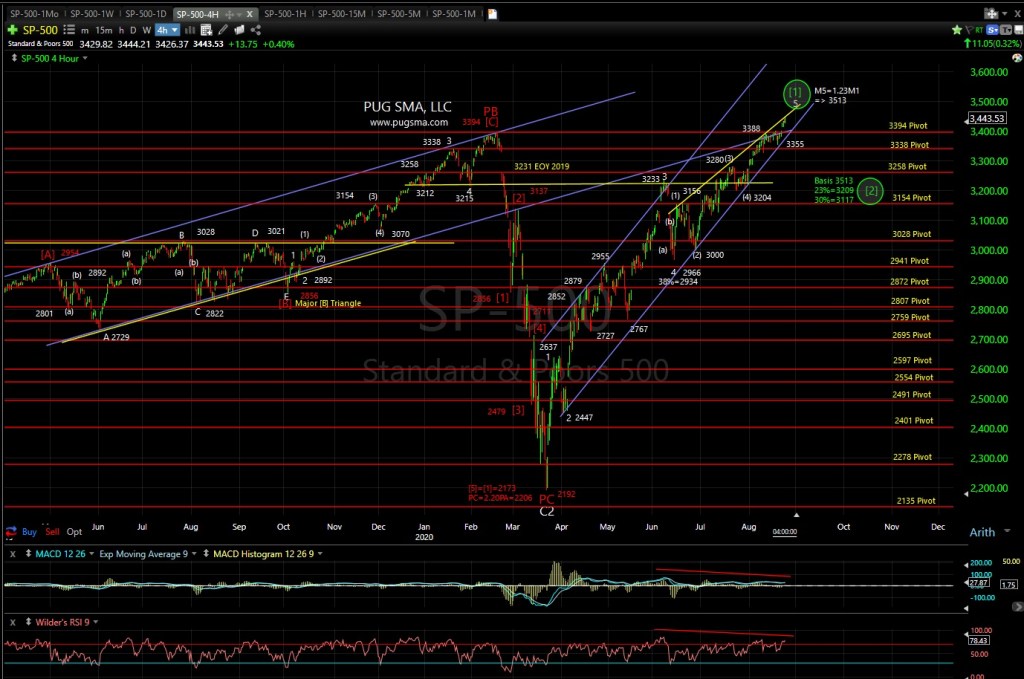Viewport: 1024px width, 679px height.
Task: Open the gray T dropdown button
Action: click(x=1006, y=30)
